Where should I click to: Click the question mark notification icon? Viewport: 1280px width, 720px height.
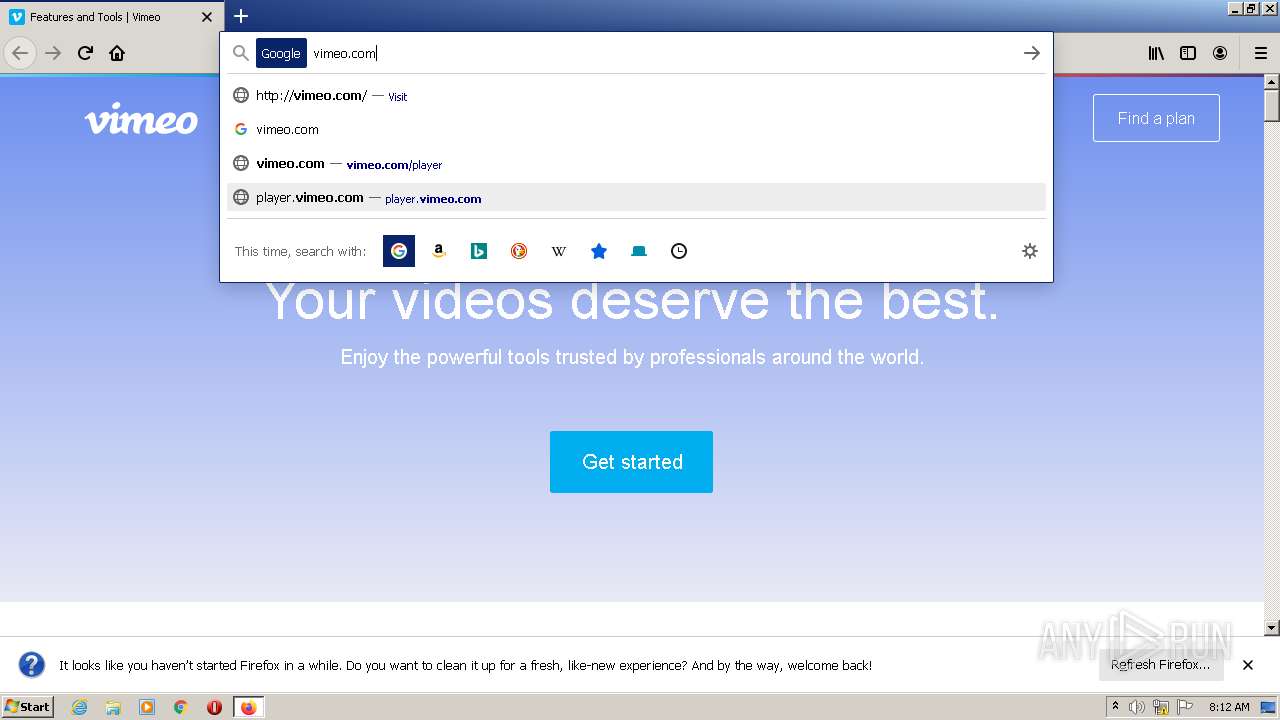click(32, 665)
